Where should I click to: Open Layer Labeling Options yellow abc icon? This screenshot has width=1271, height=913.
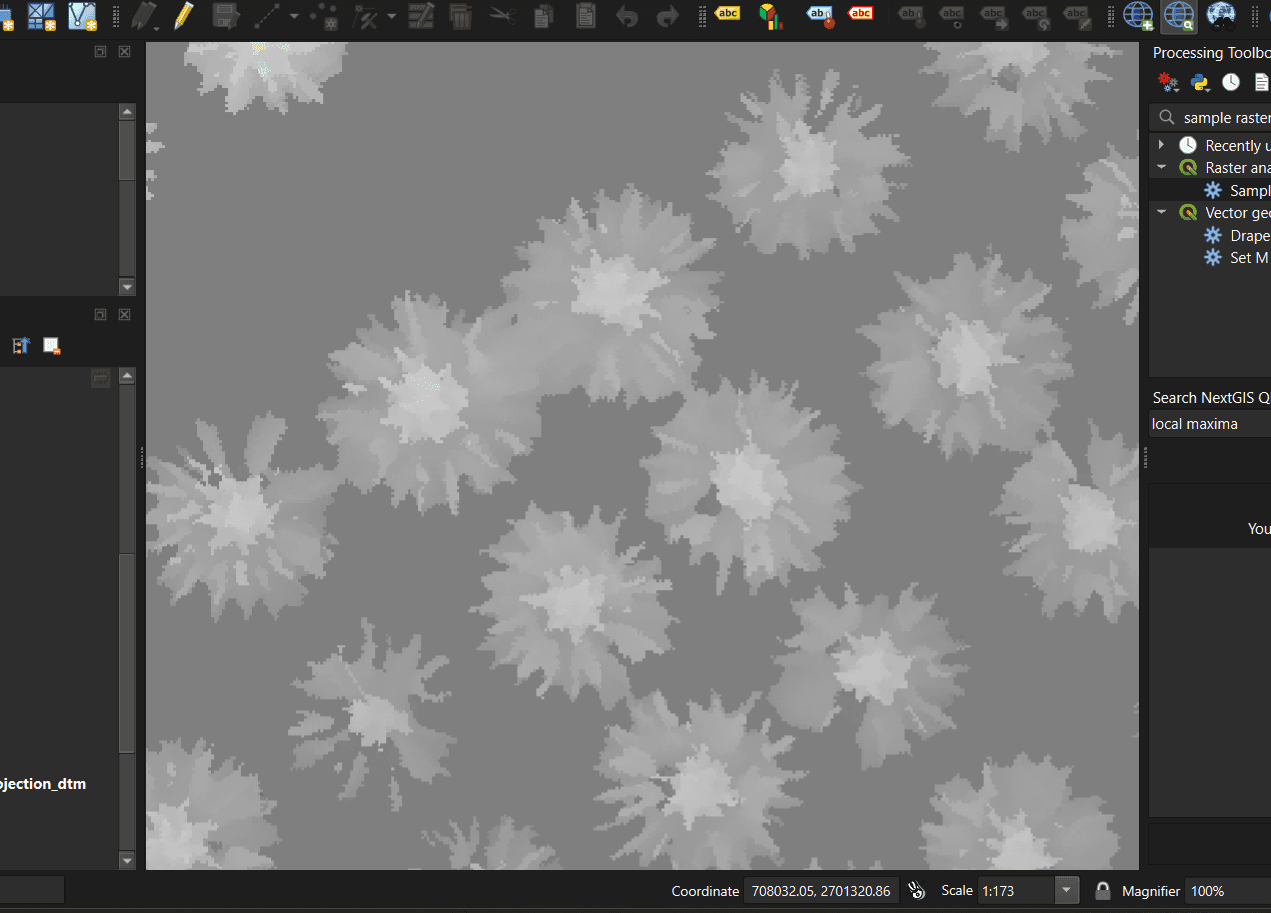(728, 13)
